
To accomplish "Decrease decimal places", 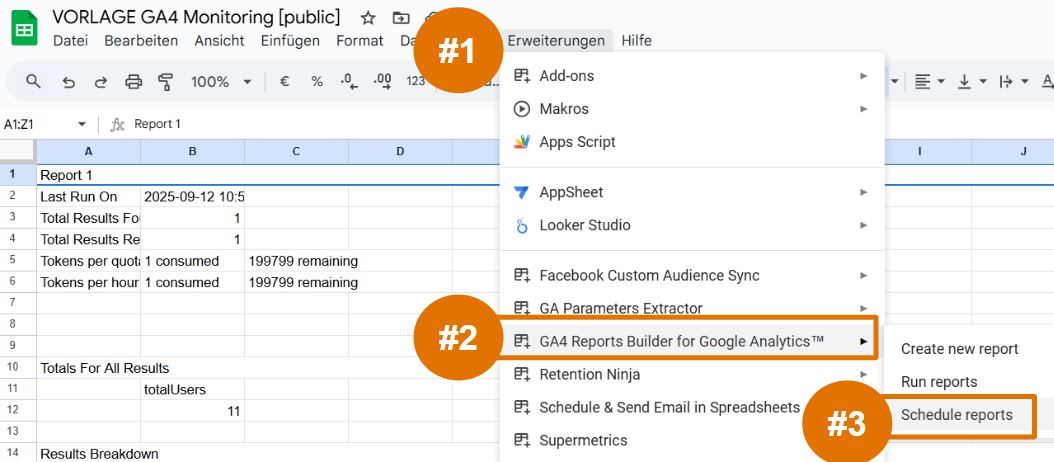I will point(349,81).
